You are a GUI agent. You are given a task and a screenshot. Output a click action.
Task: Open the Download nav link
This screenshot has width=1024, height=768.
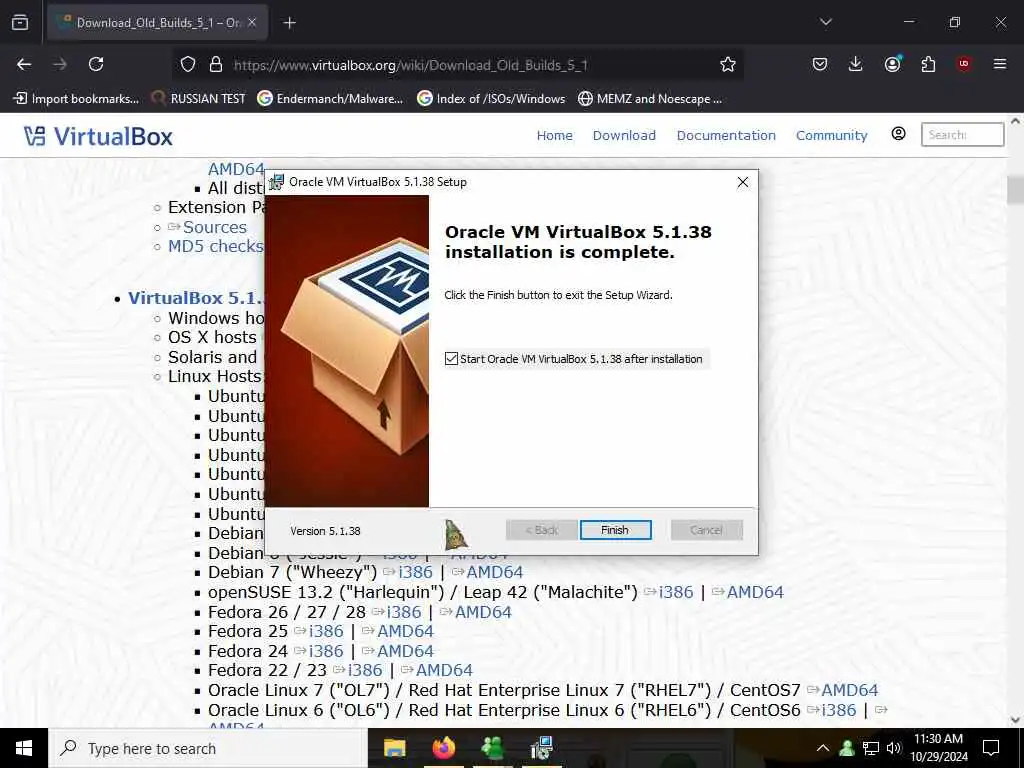(x=624, y=135)
